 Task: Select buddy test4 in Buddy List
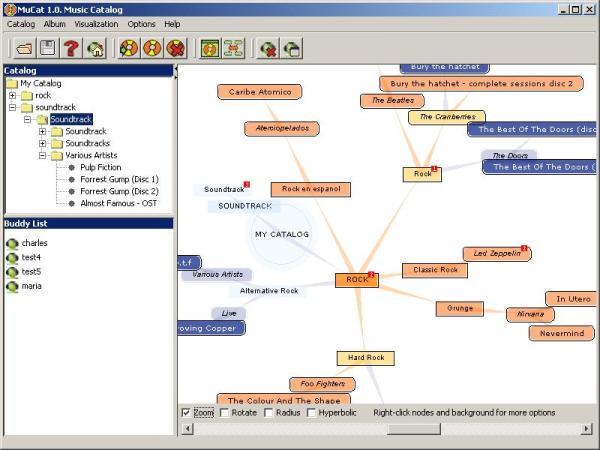(x=31, y=258)
